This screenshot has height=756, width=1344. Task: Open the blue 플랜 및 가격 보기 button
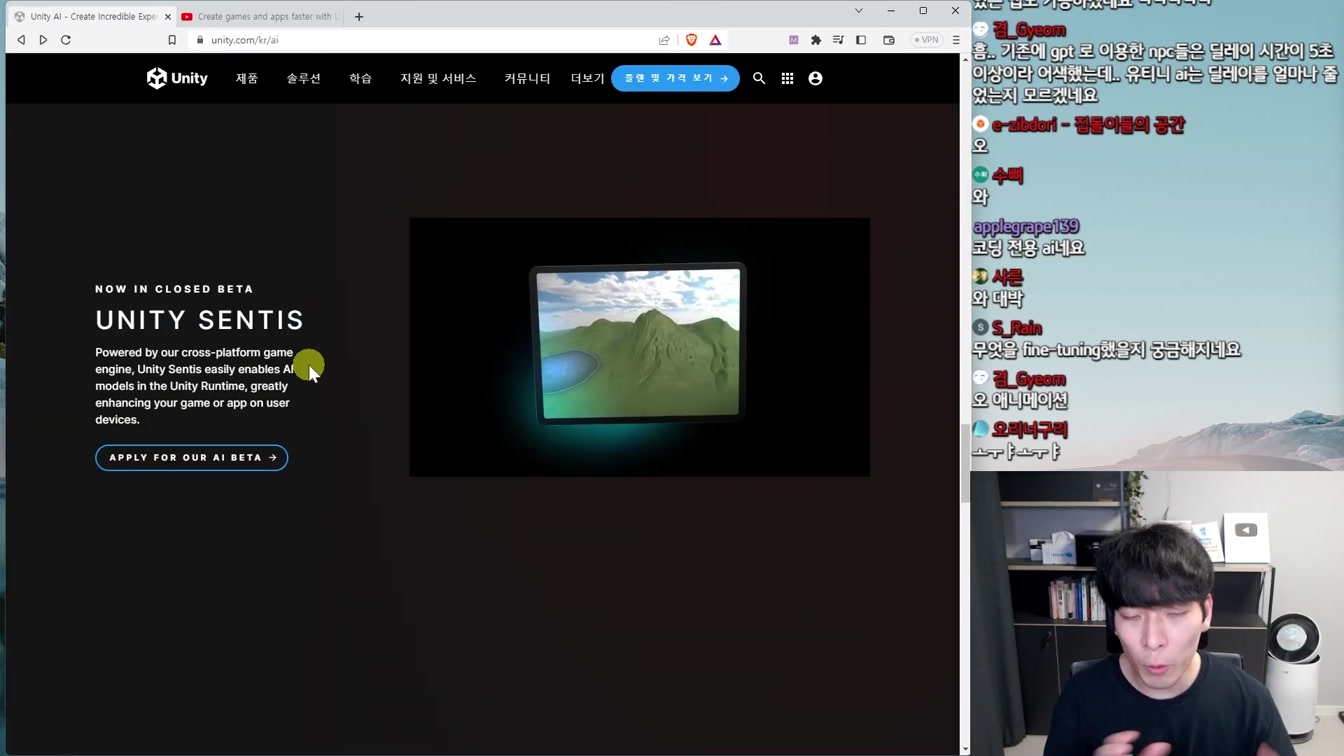[x=675, y=78]
